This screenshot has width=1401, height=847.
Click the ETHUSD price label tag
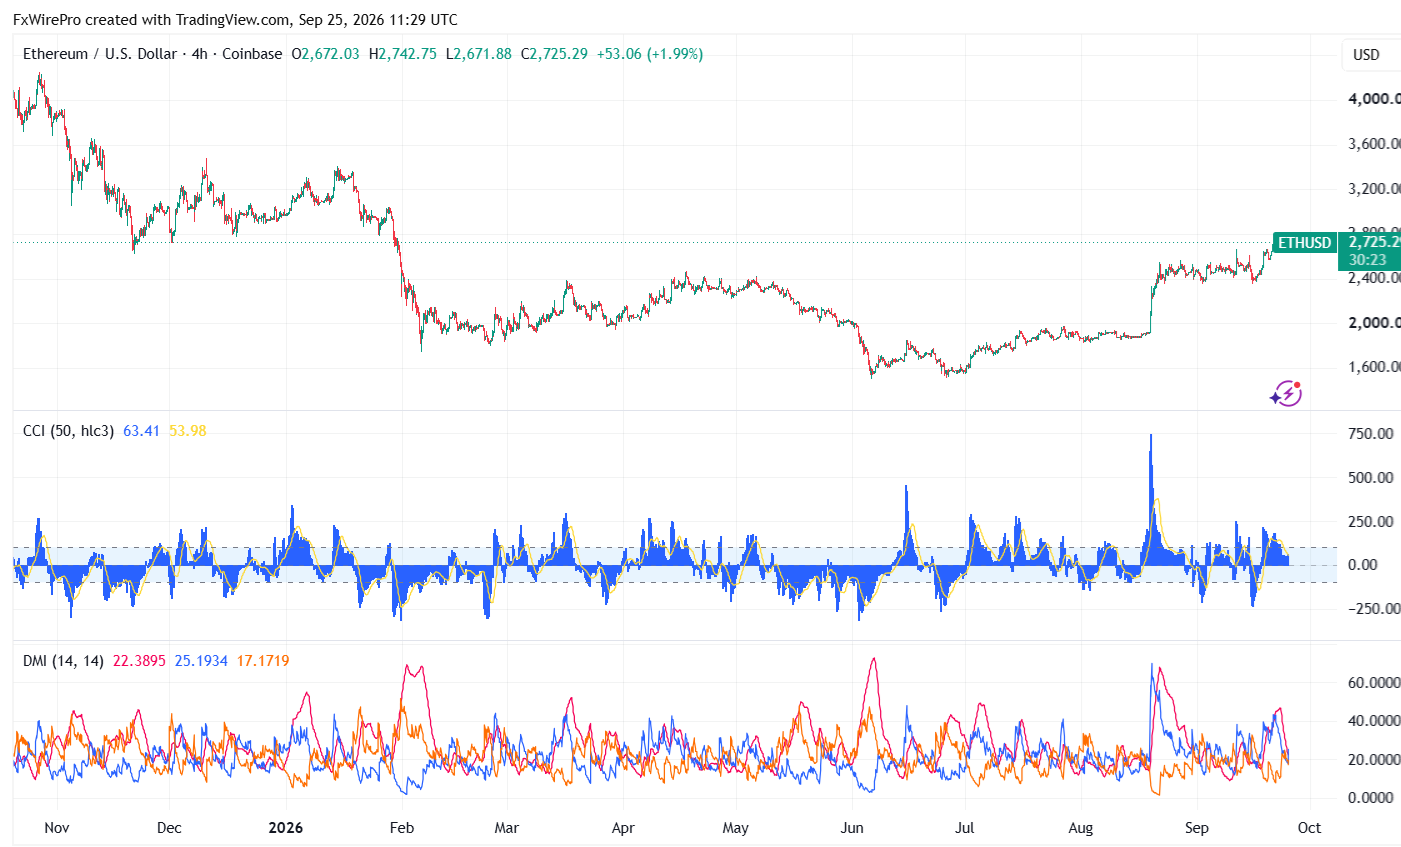(x=1305, y=243)
